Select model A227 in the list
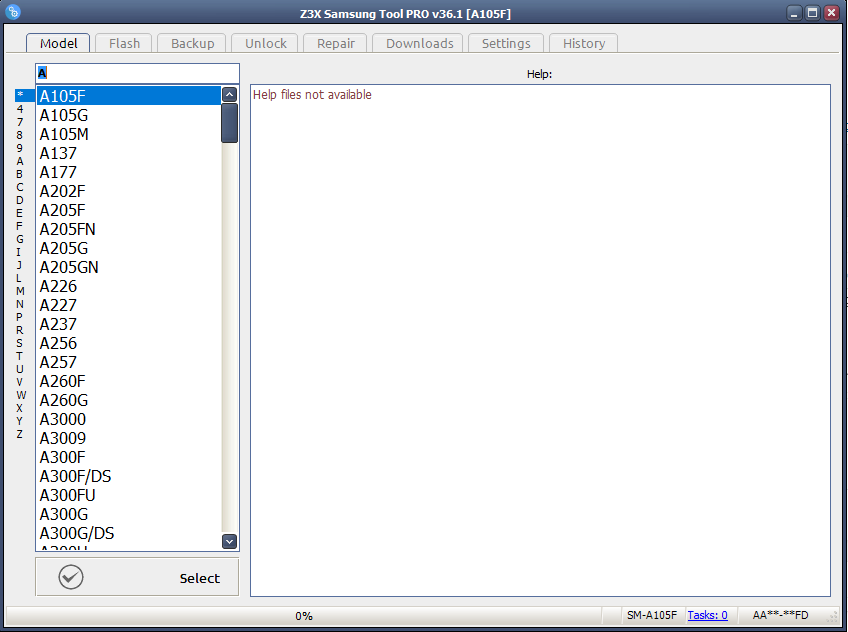Viewport: 848px width, 632px height. pos(129,305)
